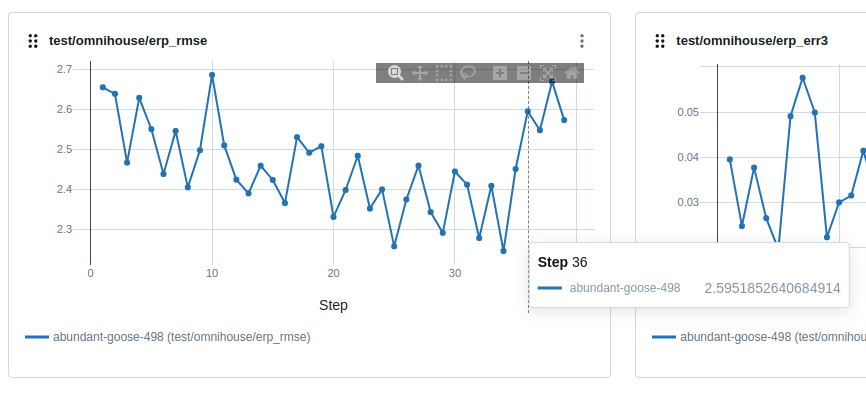This screenshot has height=396, width=866.
Task: Click the test/omnihouse/erp_rmse chart title
Action: click(x=128, y=41)
